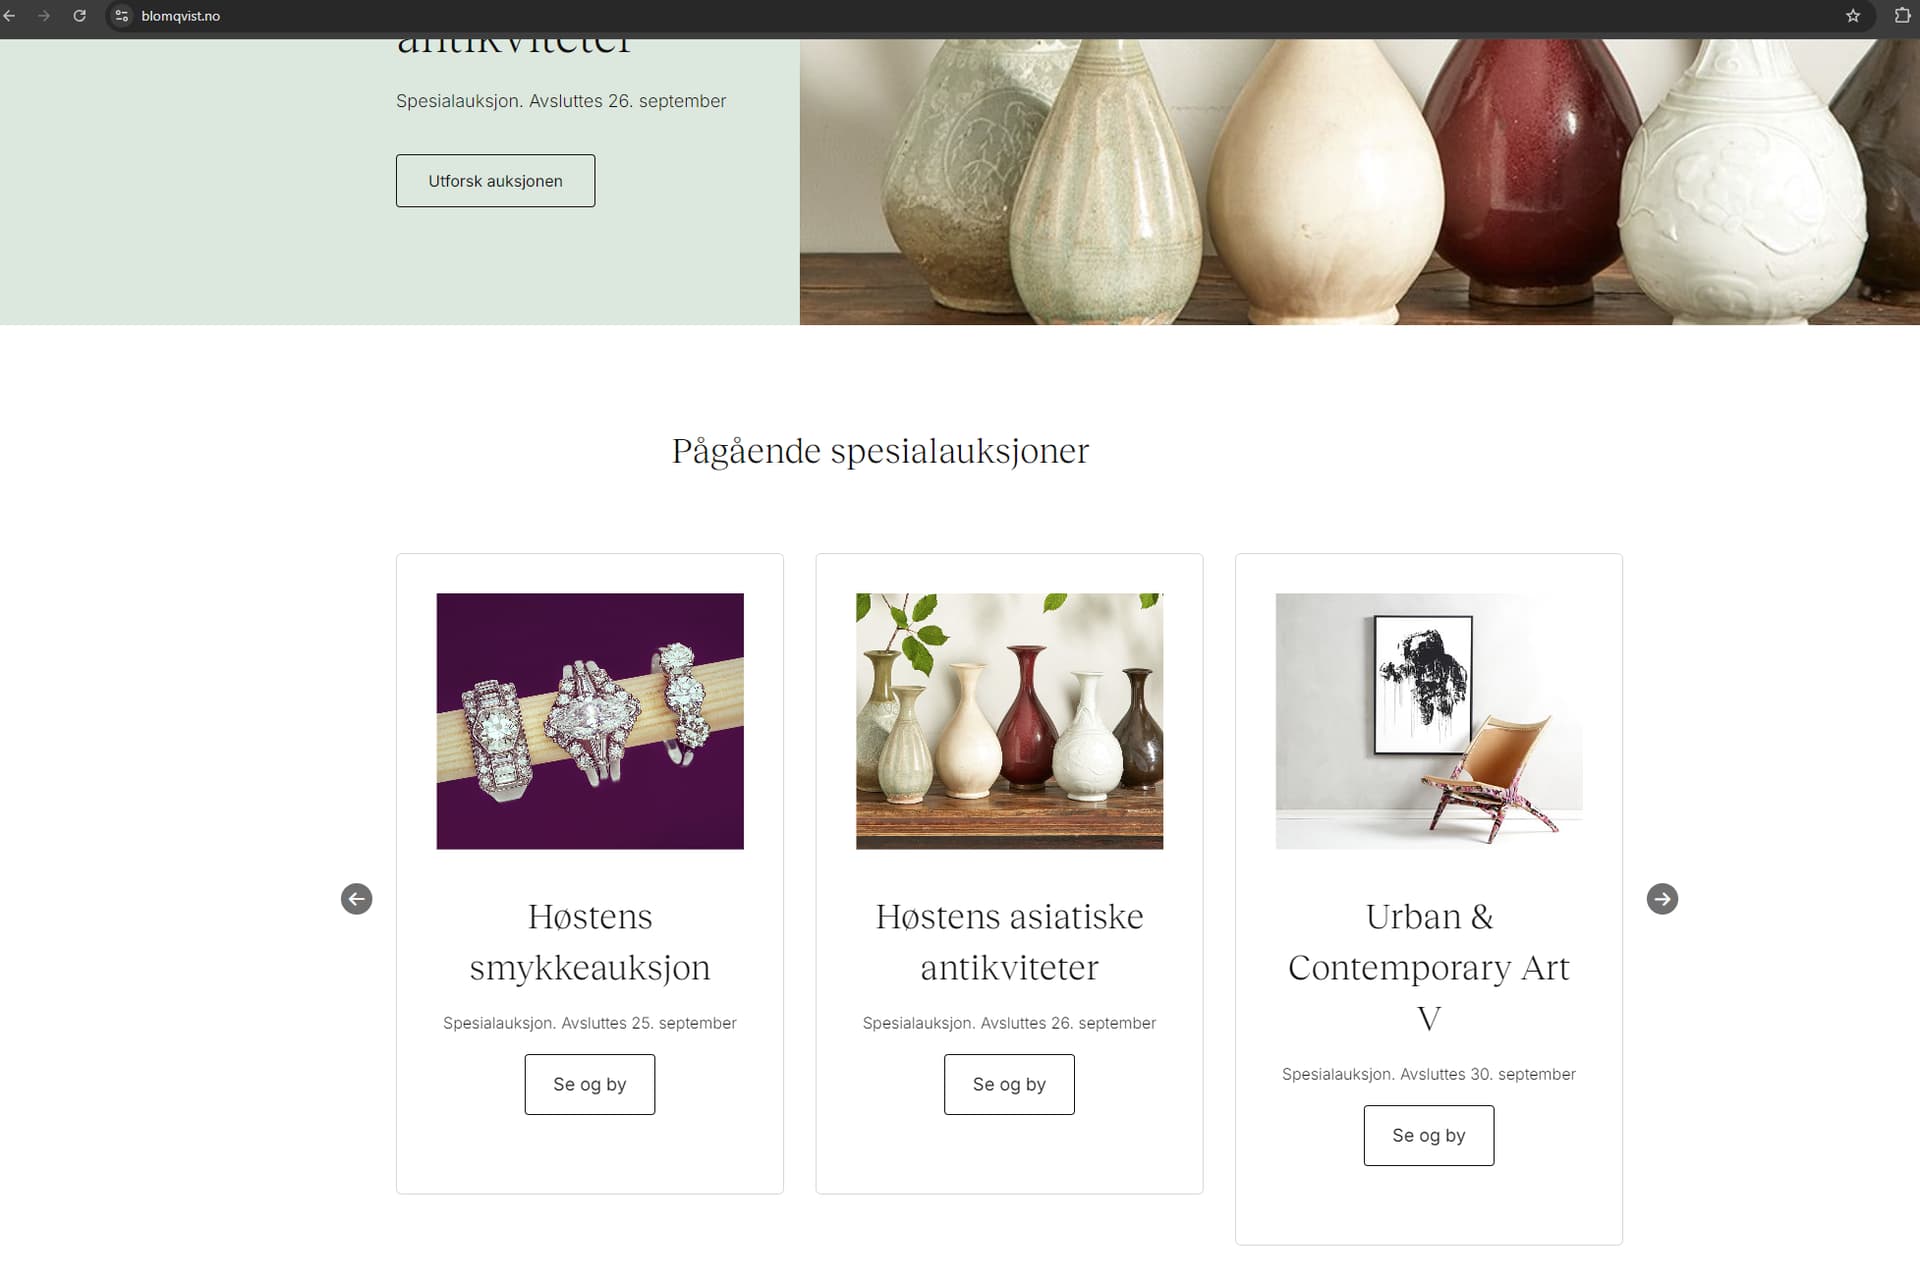1920x1283 pixels.
Task: Open the Høstens smykkeauksjon title link
Action: (x=590, y=942)
